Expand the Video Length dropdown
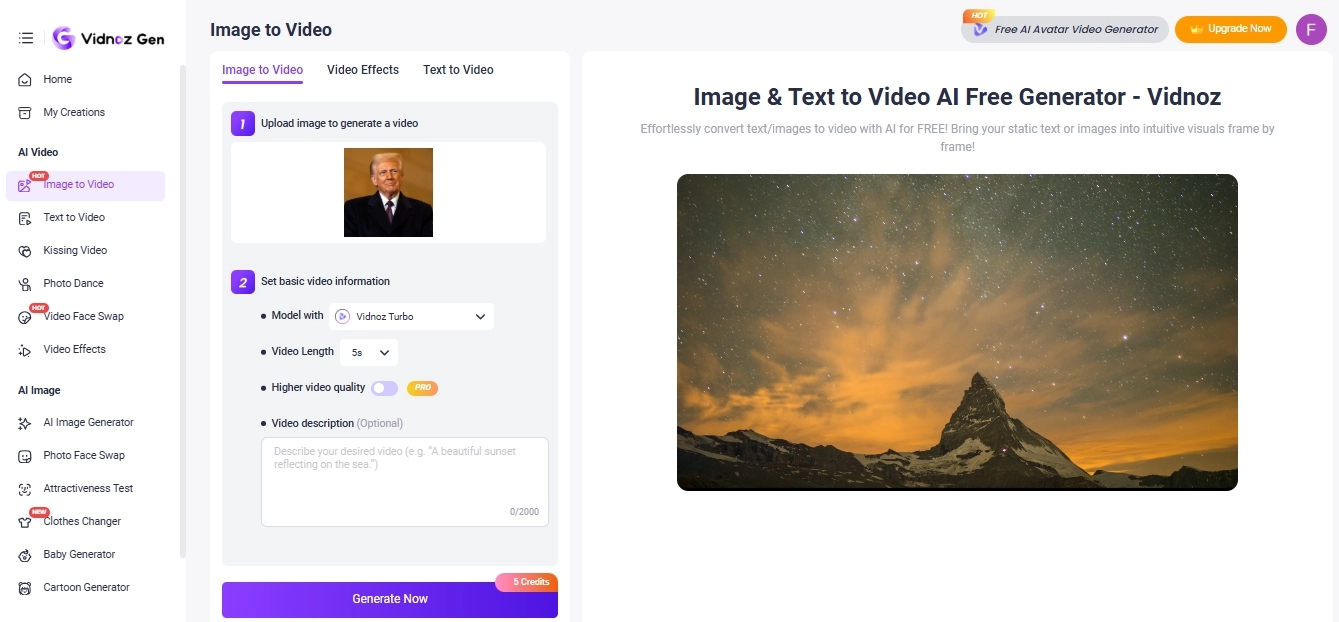Screen dimensions: 1339x622 [x=369, y=352]
